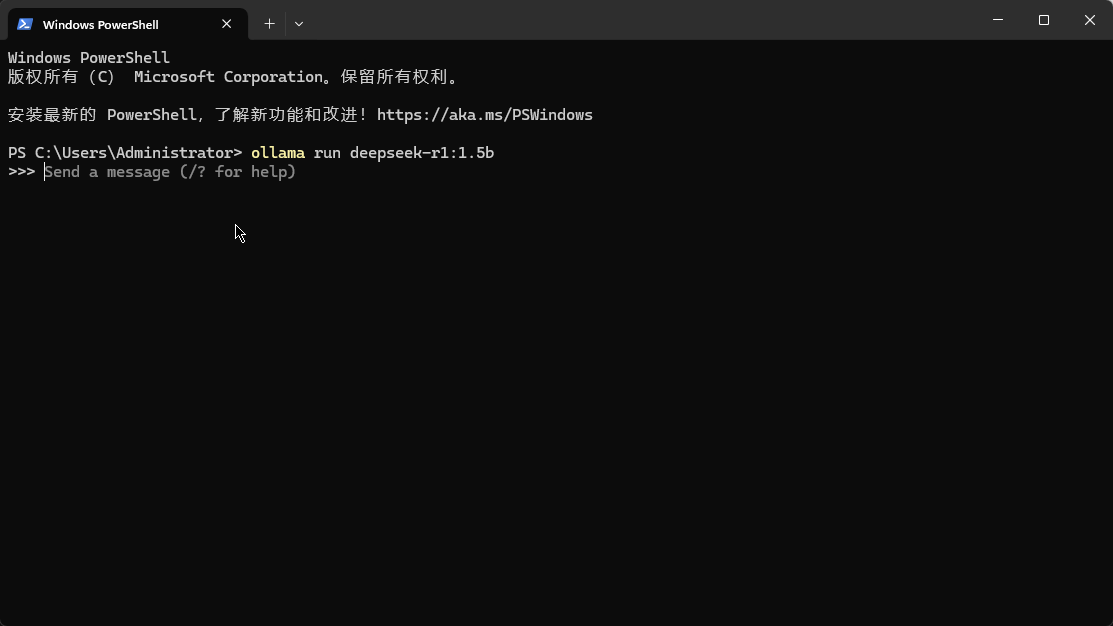The image size is (1113, 626).
Task: Click the 'deepseek-r1:1.5b' model name text
Action: click(421, 153)
